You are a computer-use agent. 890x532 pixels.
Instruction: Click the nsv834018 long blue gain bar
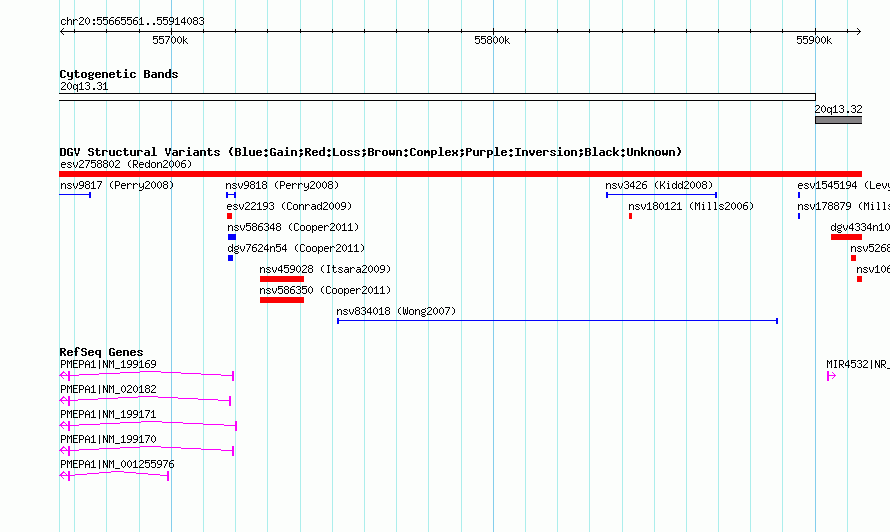(557, 321)
